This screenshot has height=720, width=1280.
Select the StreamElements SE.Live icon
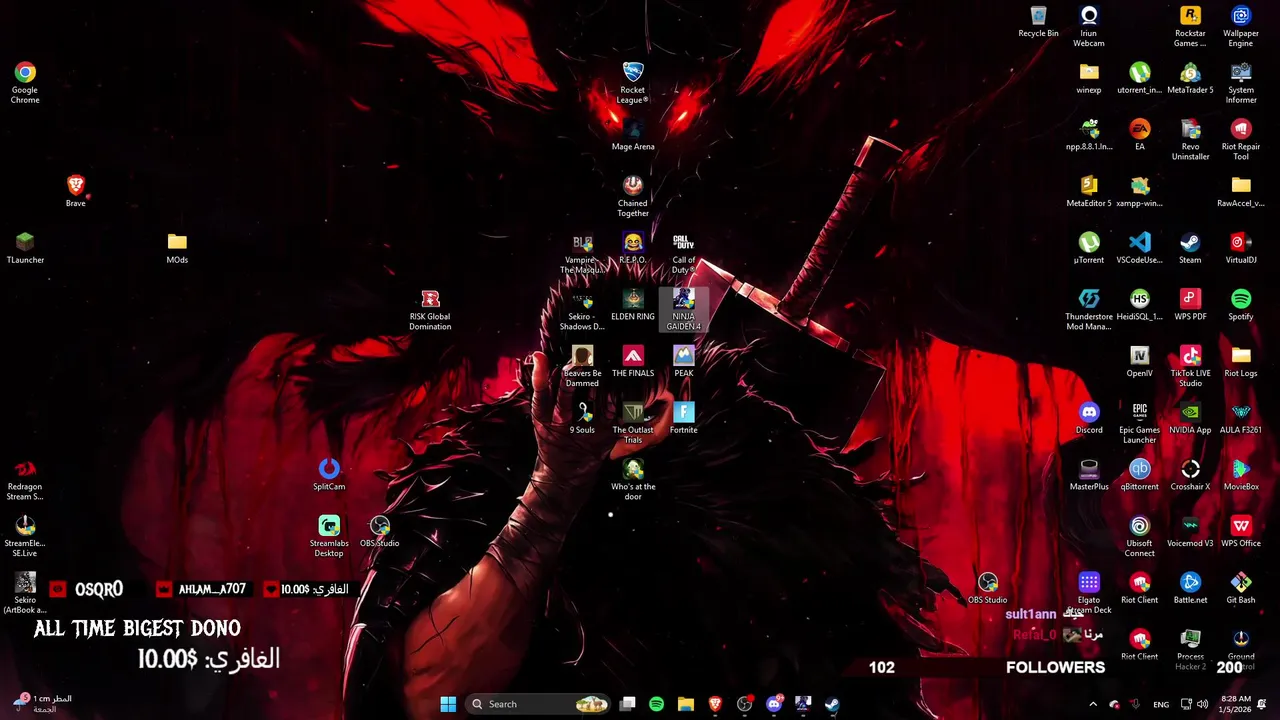25,536
